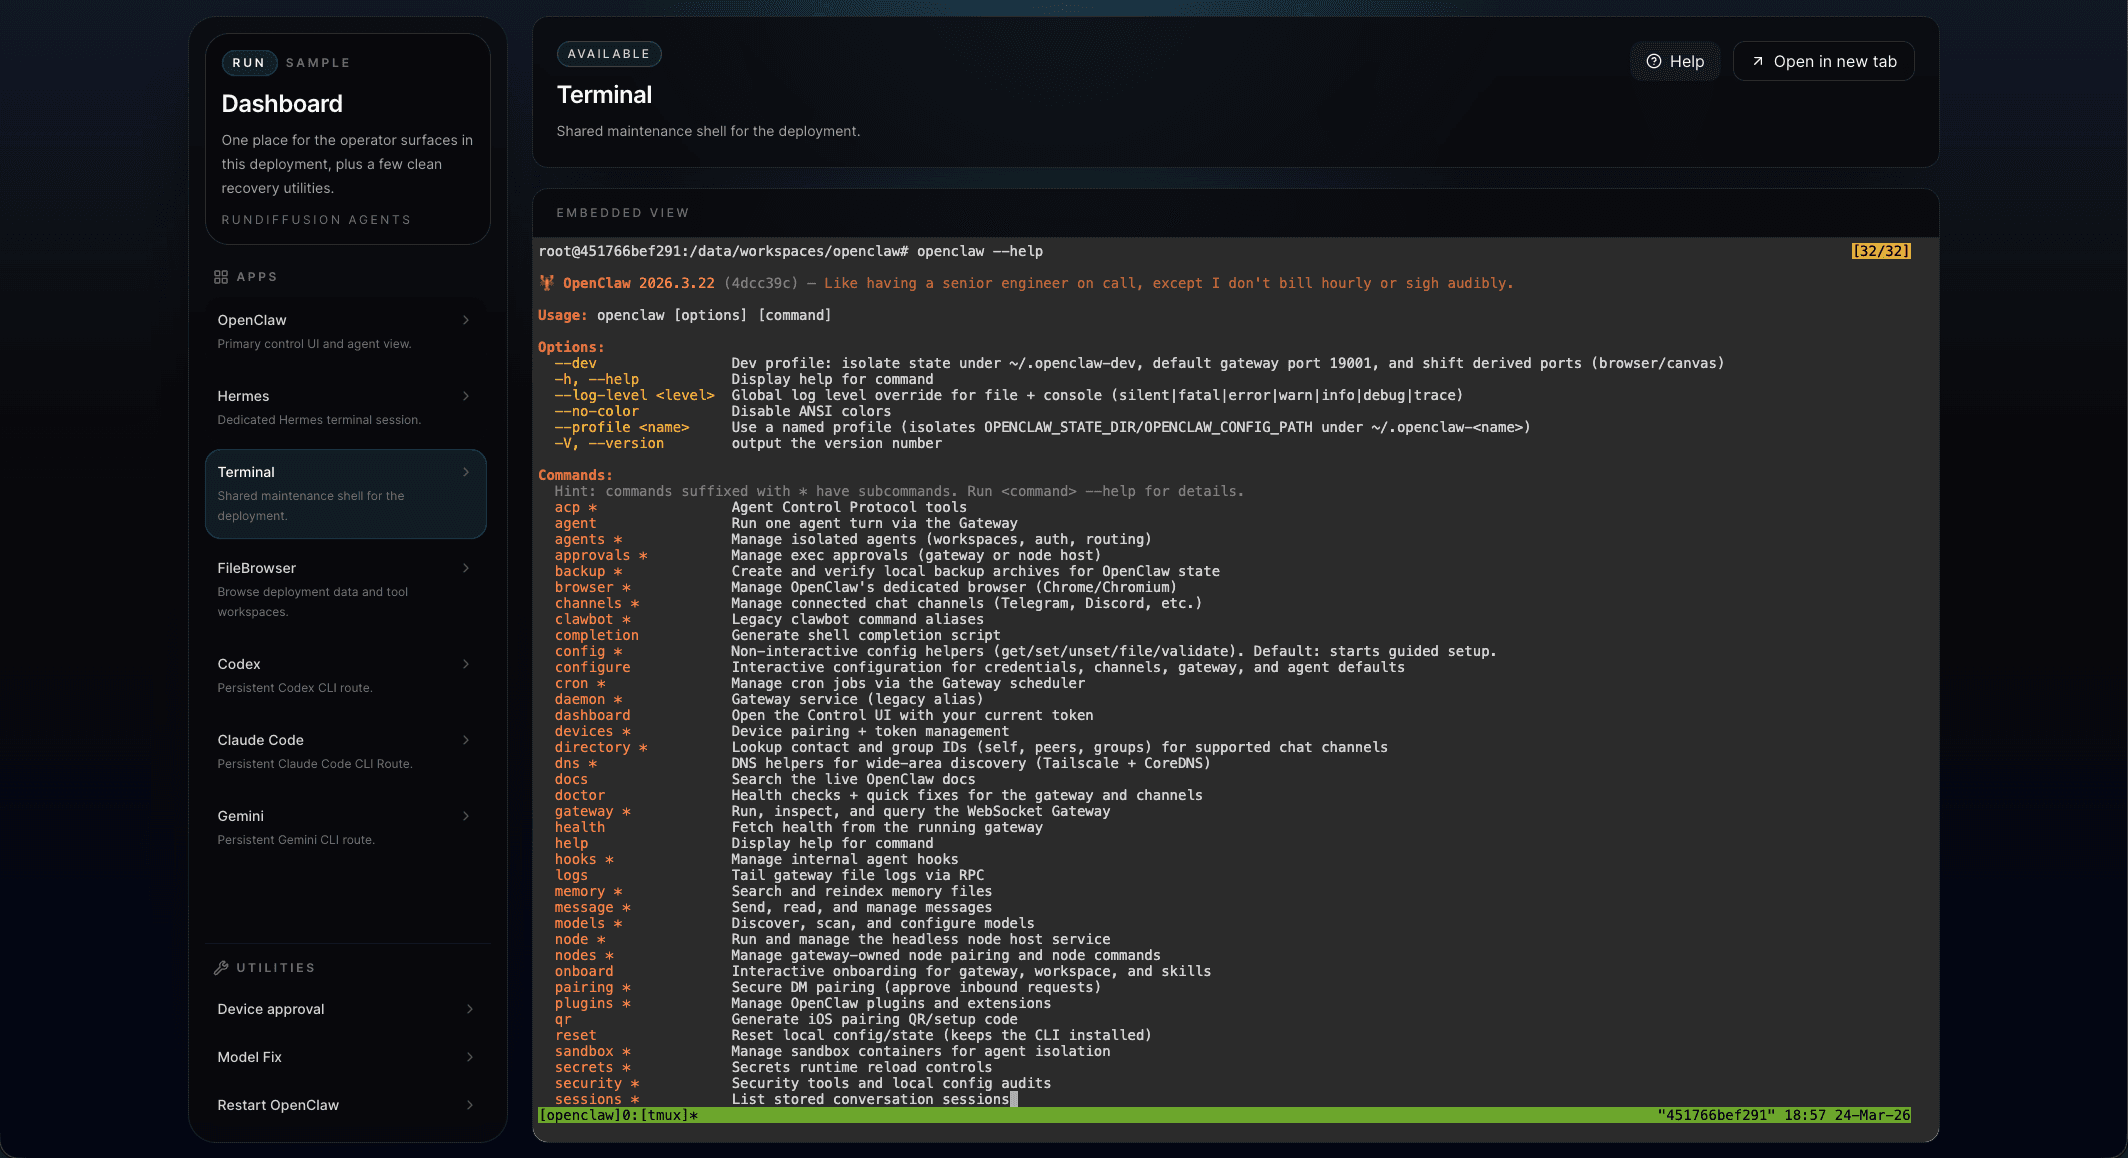Screen dimensions: 2128x1158
Task: Open the Claude Code app entry
Action: coord(346,751)
